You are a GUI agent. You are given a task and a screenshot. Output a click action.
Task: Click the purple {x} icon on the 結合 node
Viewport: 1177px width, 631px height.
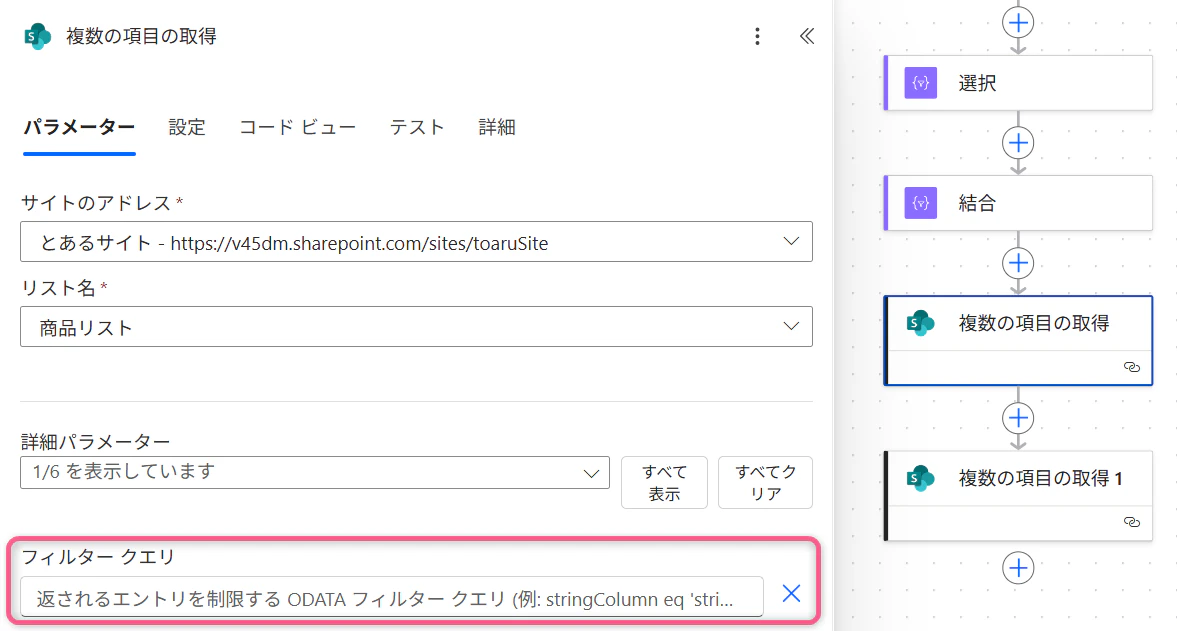click(920, 202)
